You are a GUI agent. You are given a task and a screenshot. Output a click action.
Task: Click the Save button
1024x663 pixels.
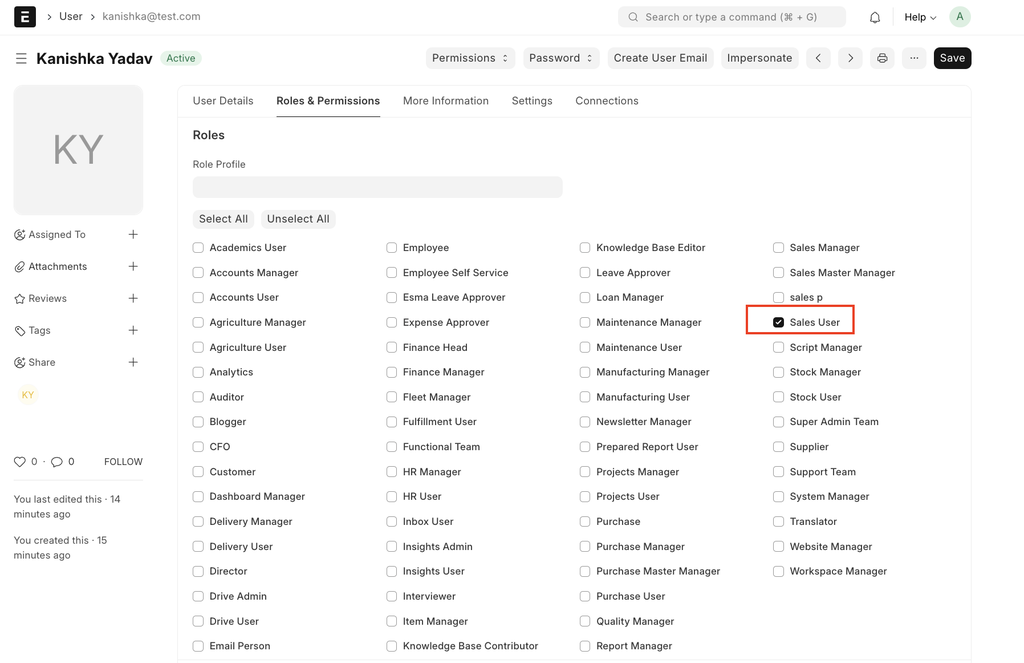click(x=952, y=58)
